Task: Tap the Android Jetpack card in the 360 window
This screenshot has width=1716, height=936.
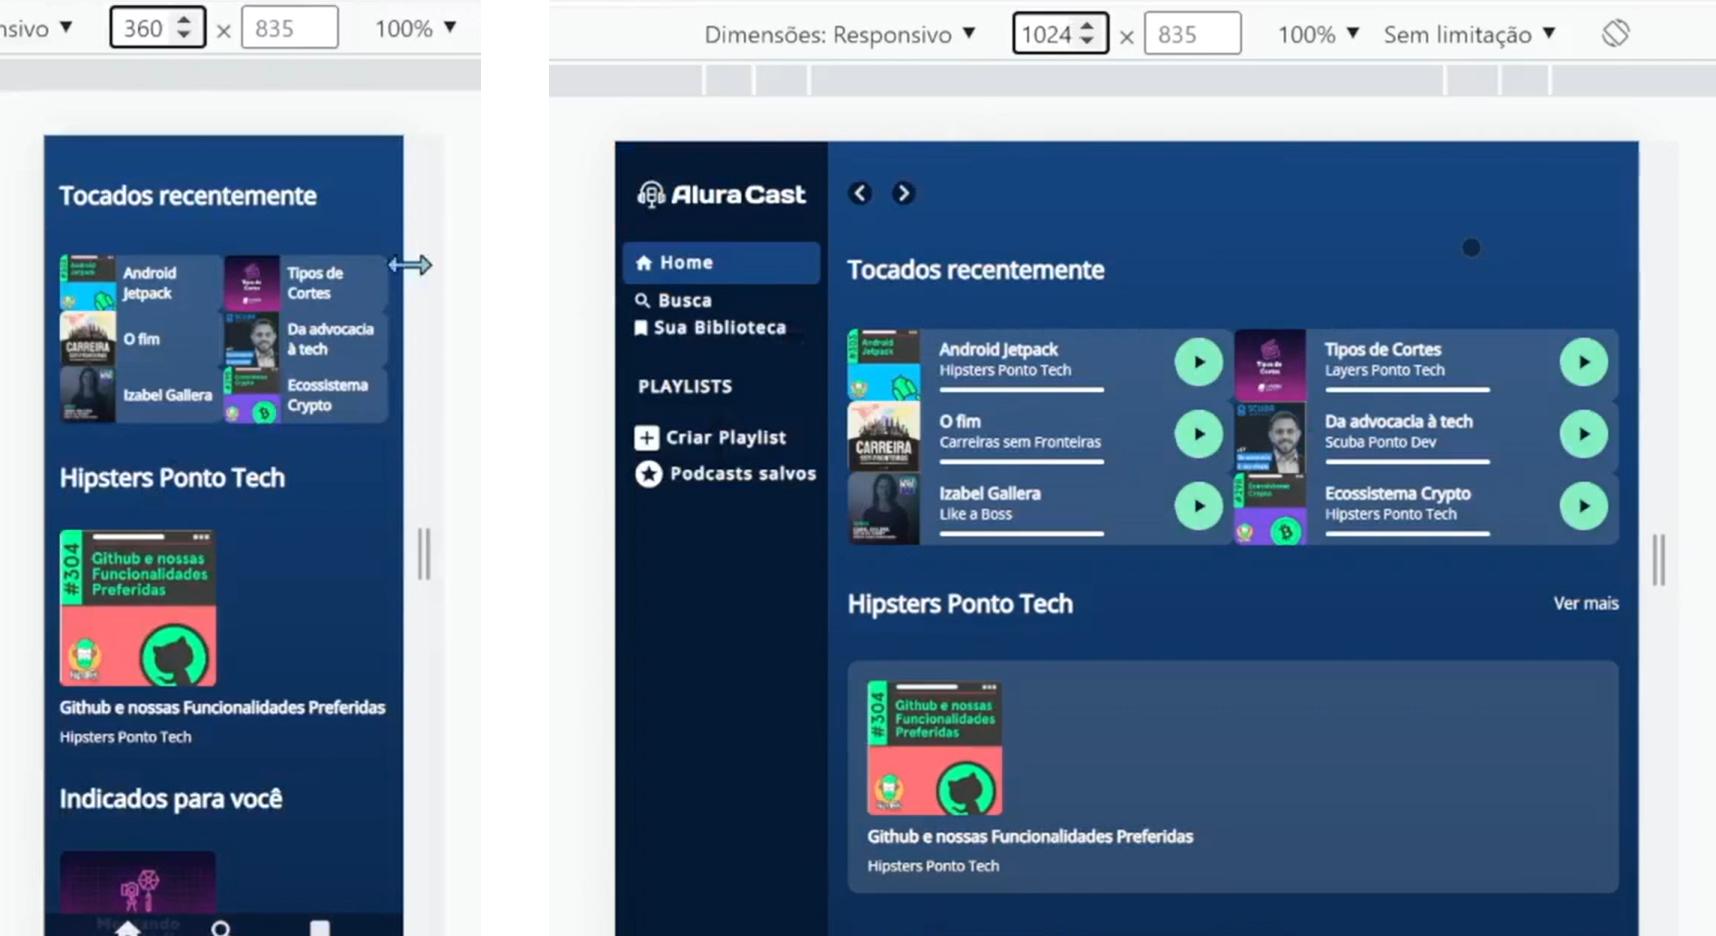Action: tap(141, 283)
